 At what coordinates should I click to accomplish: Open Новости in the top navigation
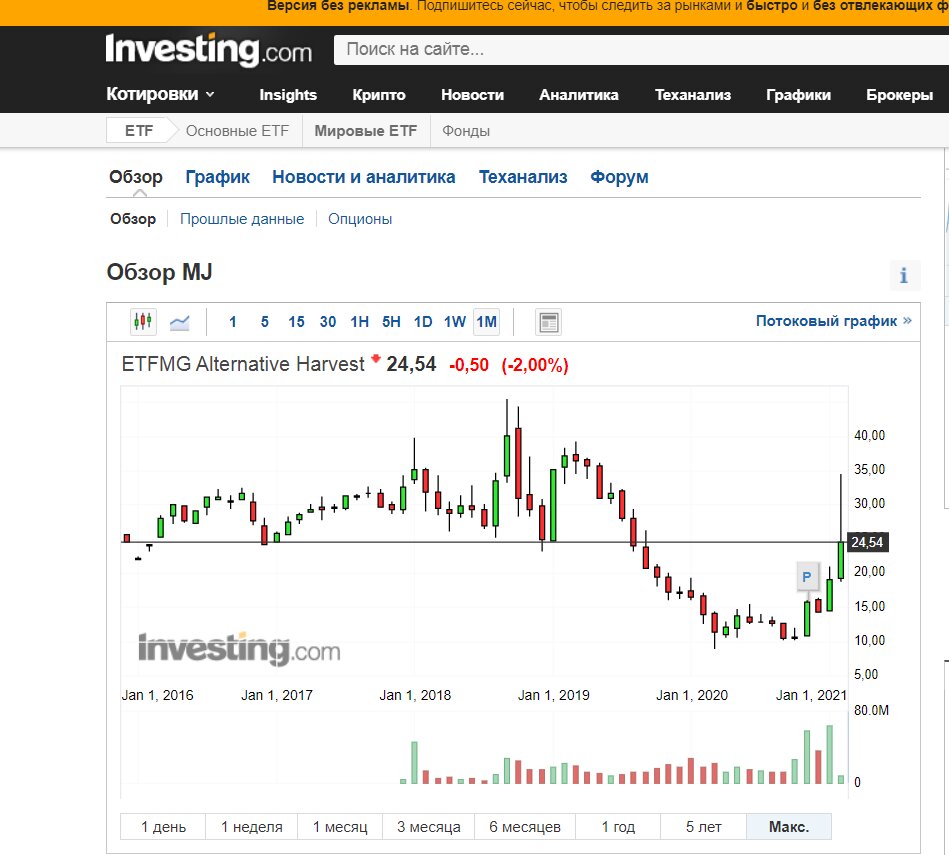click(472, 95)
